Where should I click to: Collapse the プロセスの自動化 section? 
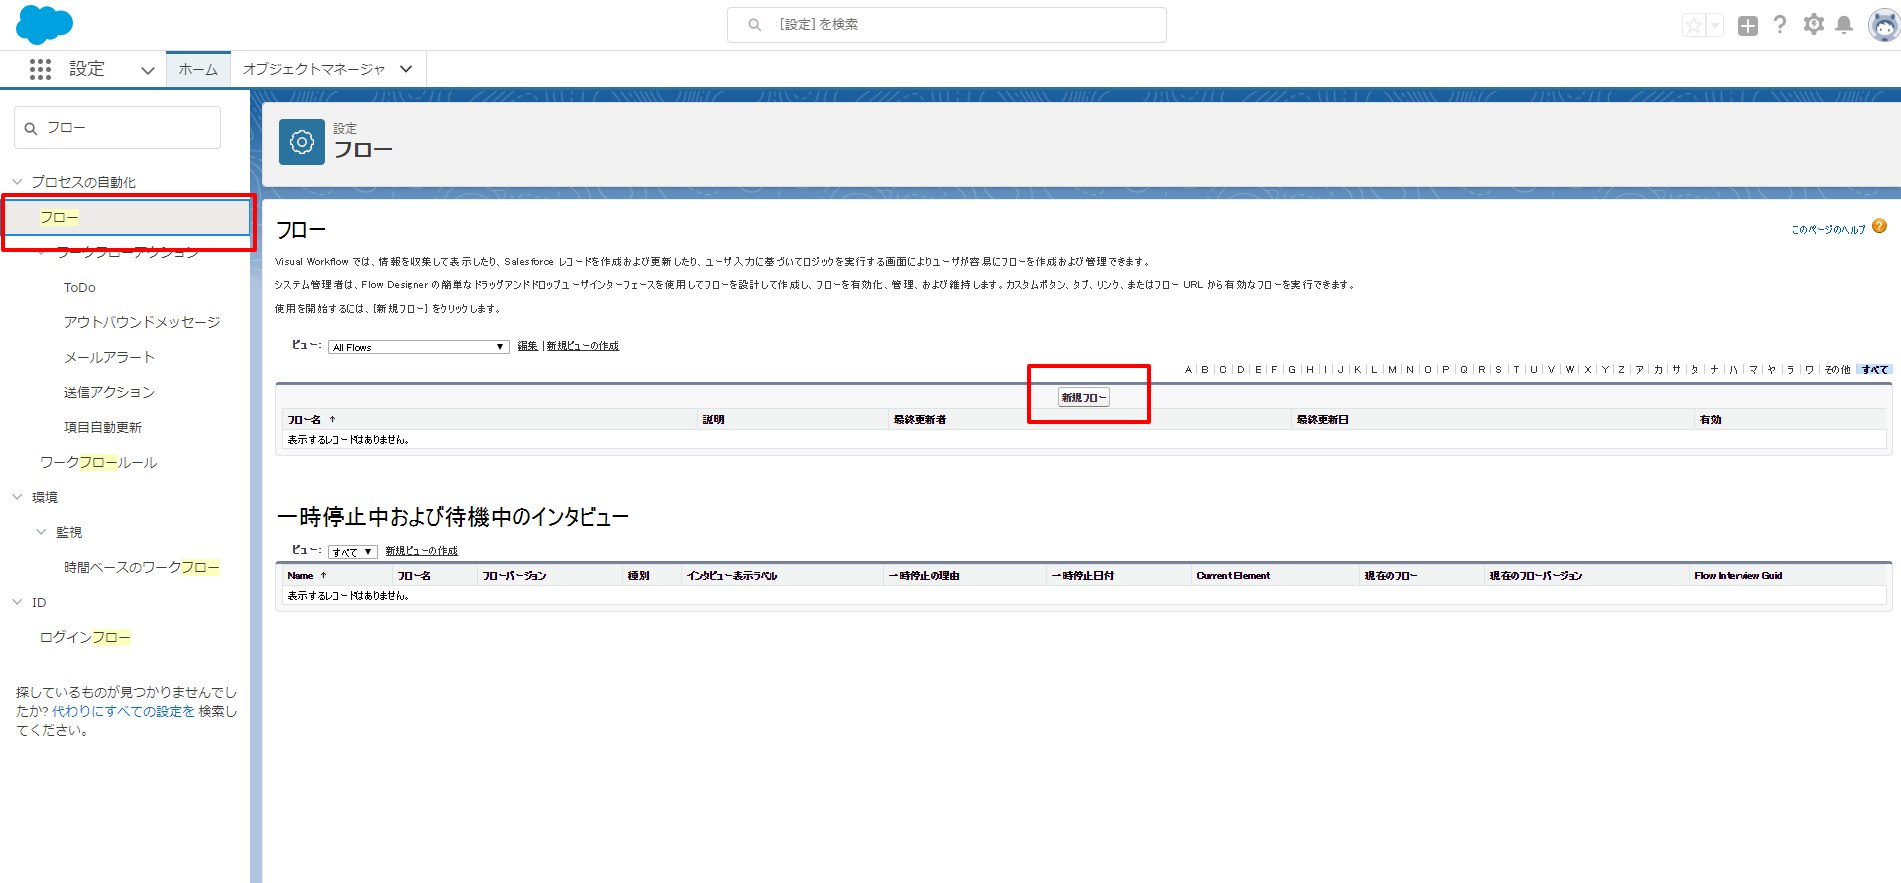(17, 182)
